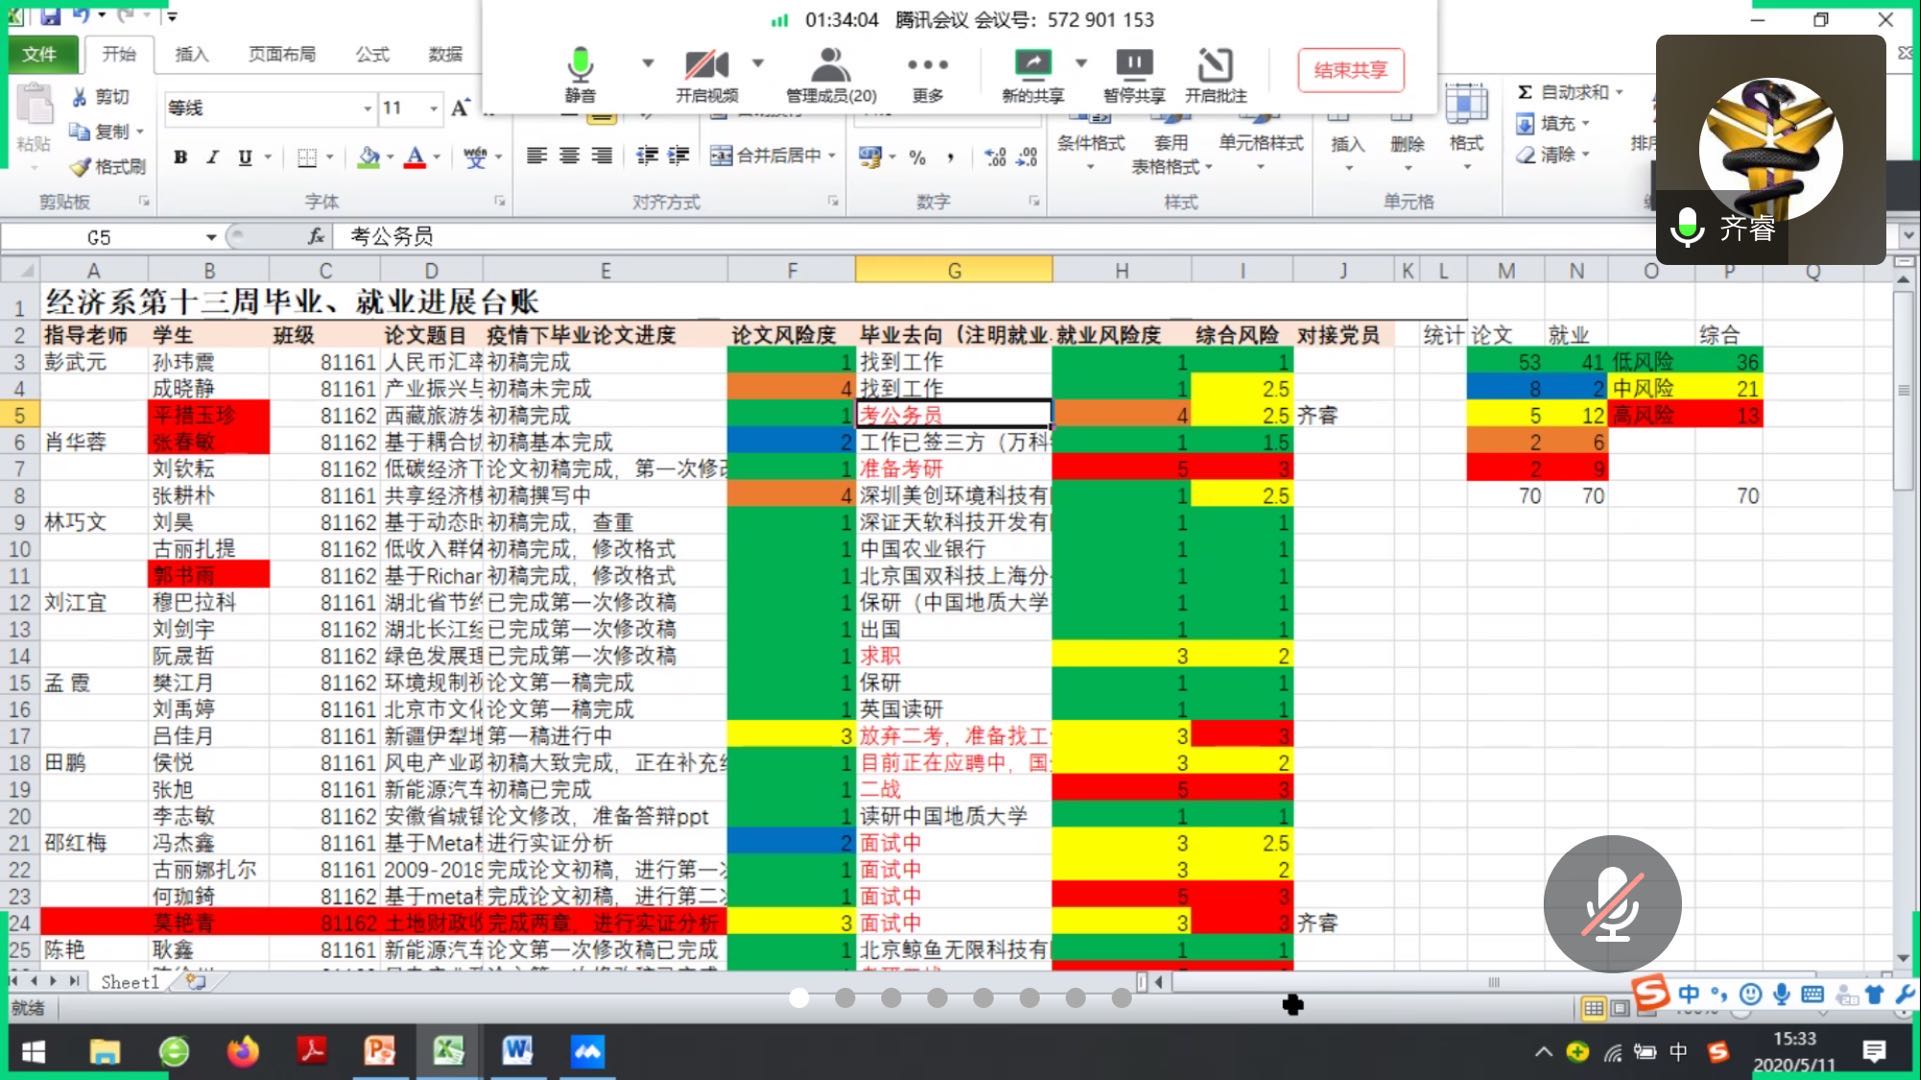The width and height of the screenshot is (1921, 1080).
Task: Toggle italic formatting button
Action: (x=212, y=157)
